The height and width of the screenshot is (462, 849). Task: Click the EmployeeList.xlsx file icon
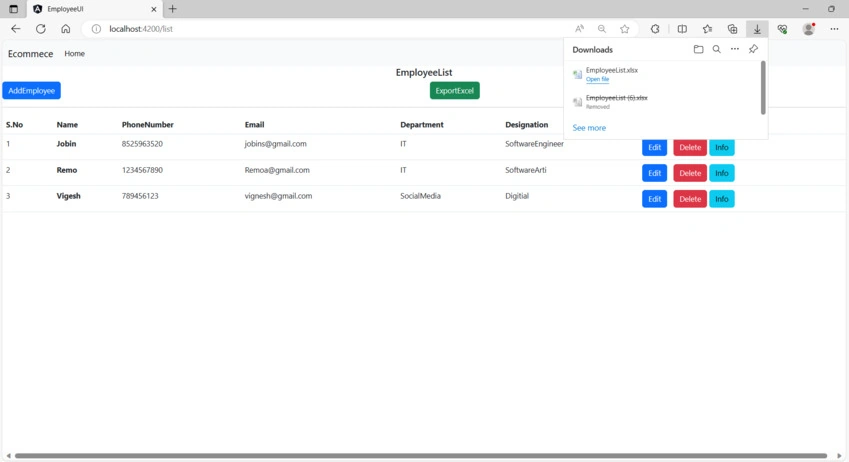click(577, 74)
